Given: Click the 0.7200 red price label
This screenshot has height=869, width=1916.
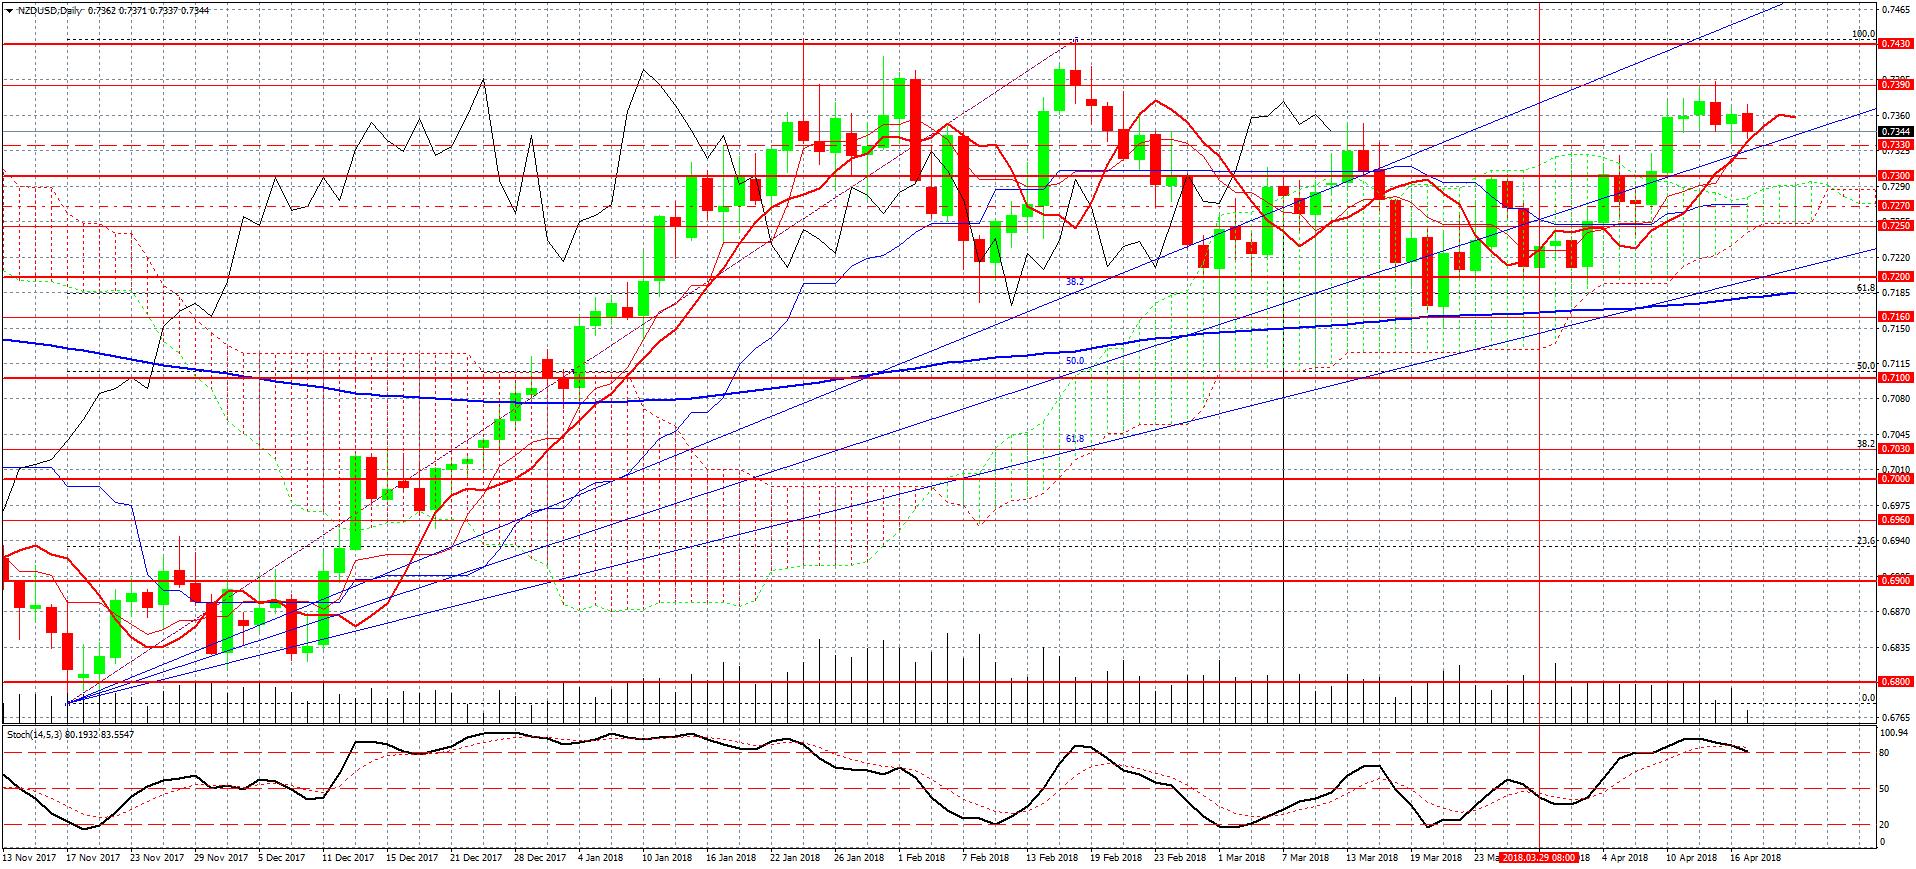Looking at the screenshot, I should pyautogui.click(x=1896, y=277).
